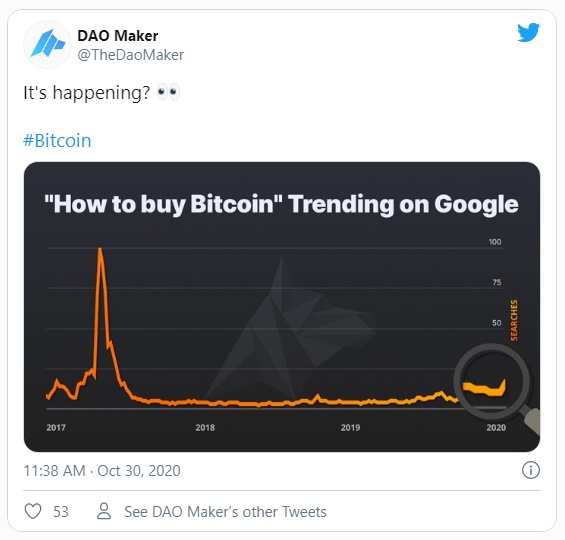Click the 2017 search peak on chart
565x540 pixels.
coord(100,249)
